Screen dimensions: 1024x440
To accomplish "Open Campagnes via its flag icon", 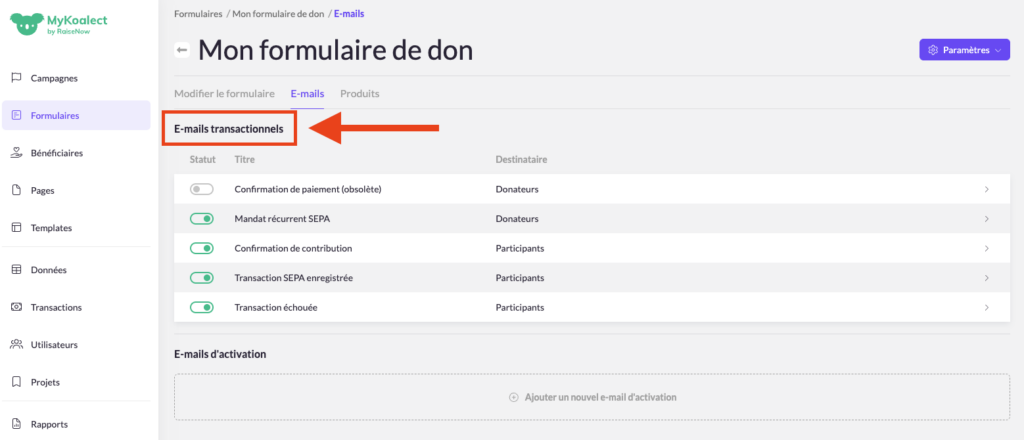I will tap(16, 78).
